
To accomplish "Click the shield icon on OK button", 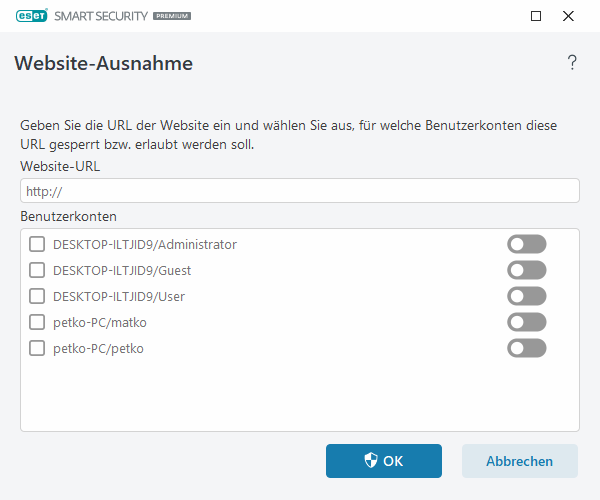I will (370, 461).
